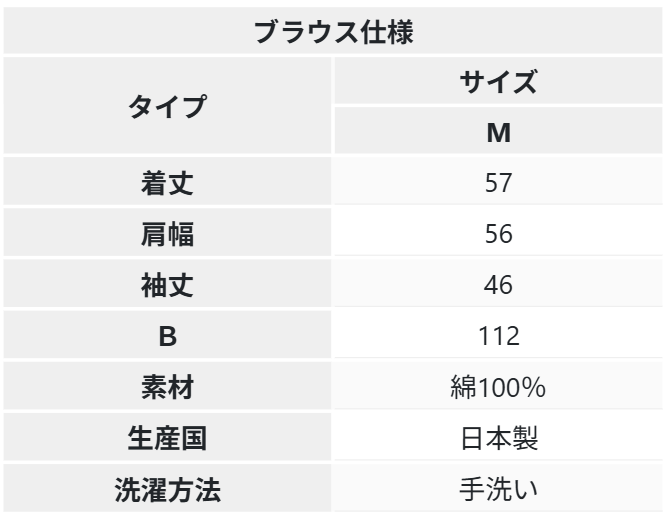Select the M size header cell
666x516 pixels.
pos(498,133)
